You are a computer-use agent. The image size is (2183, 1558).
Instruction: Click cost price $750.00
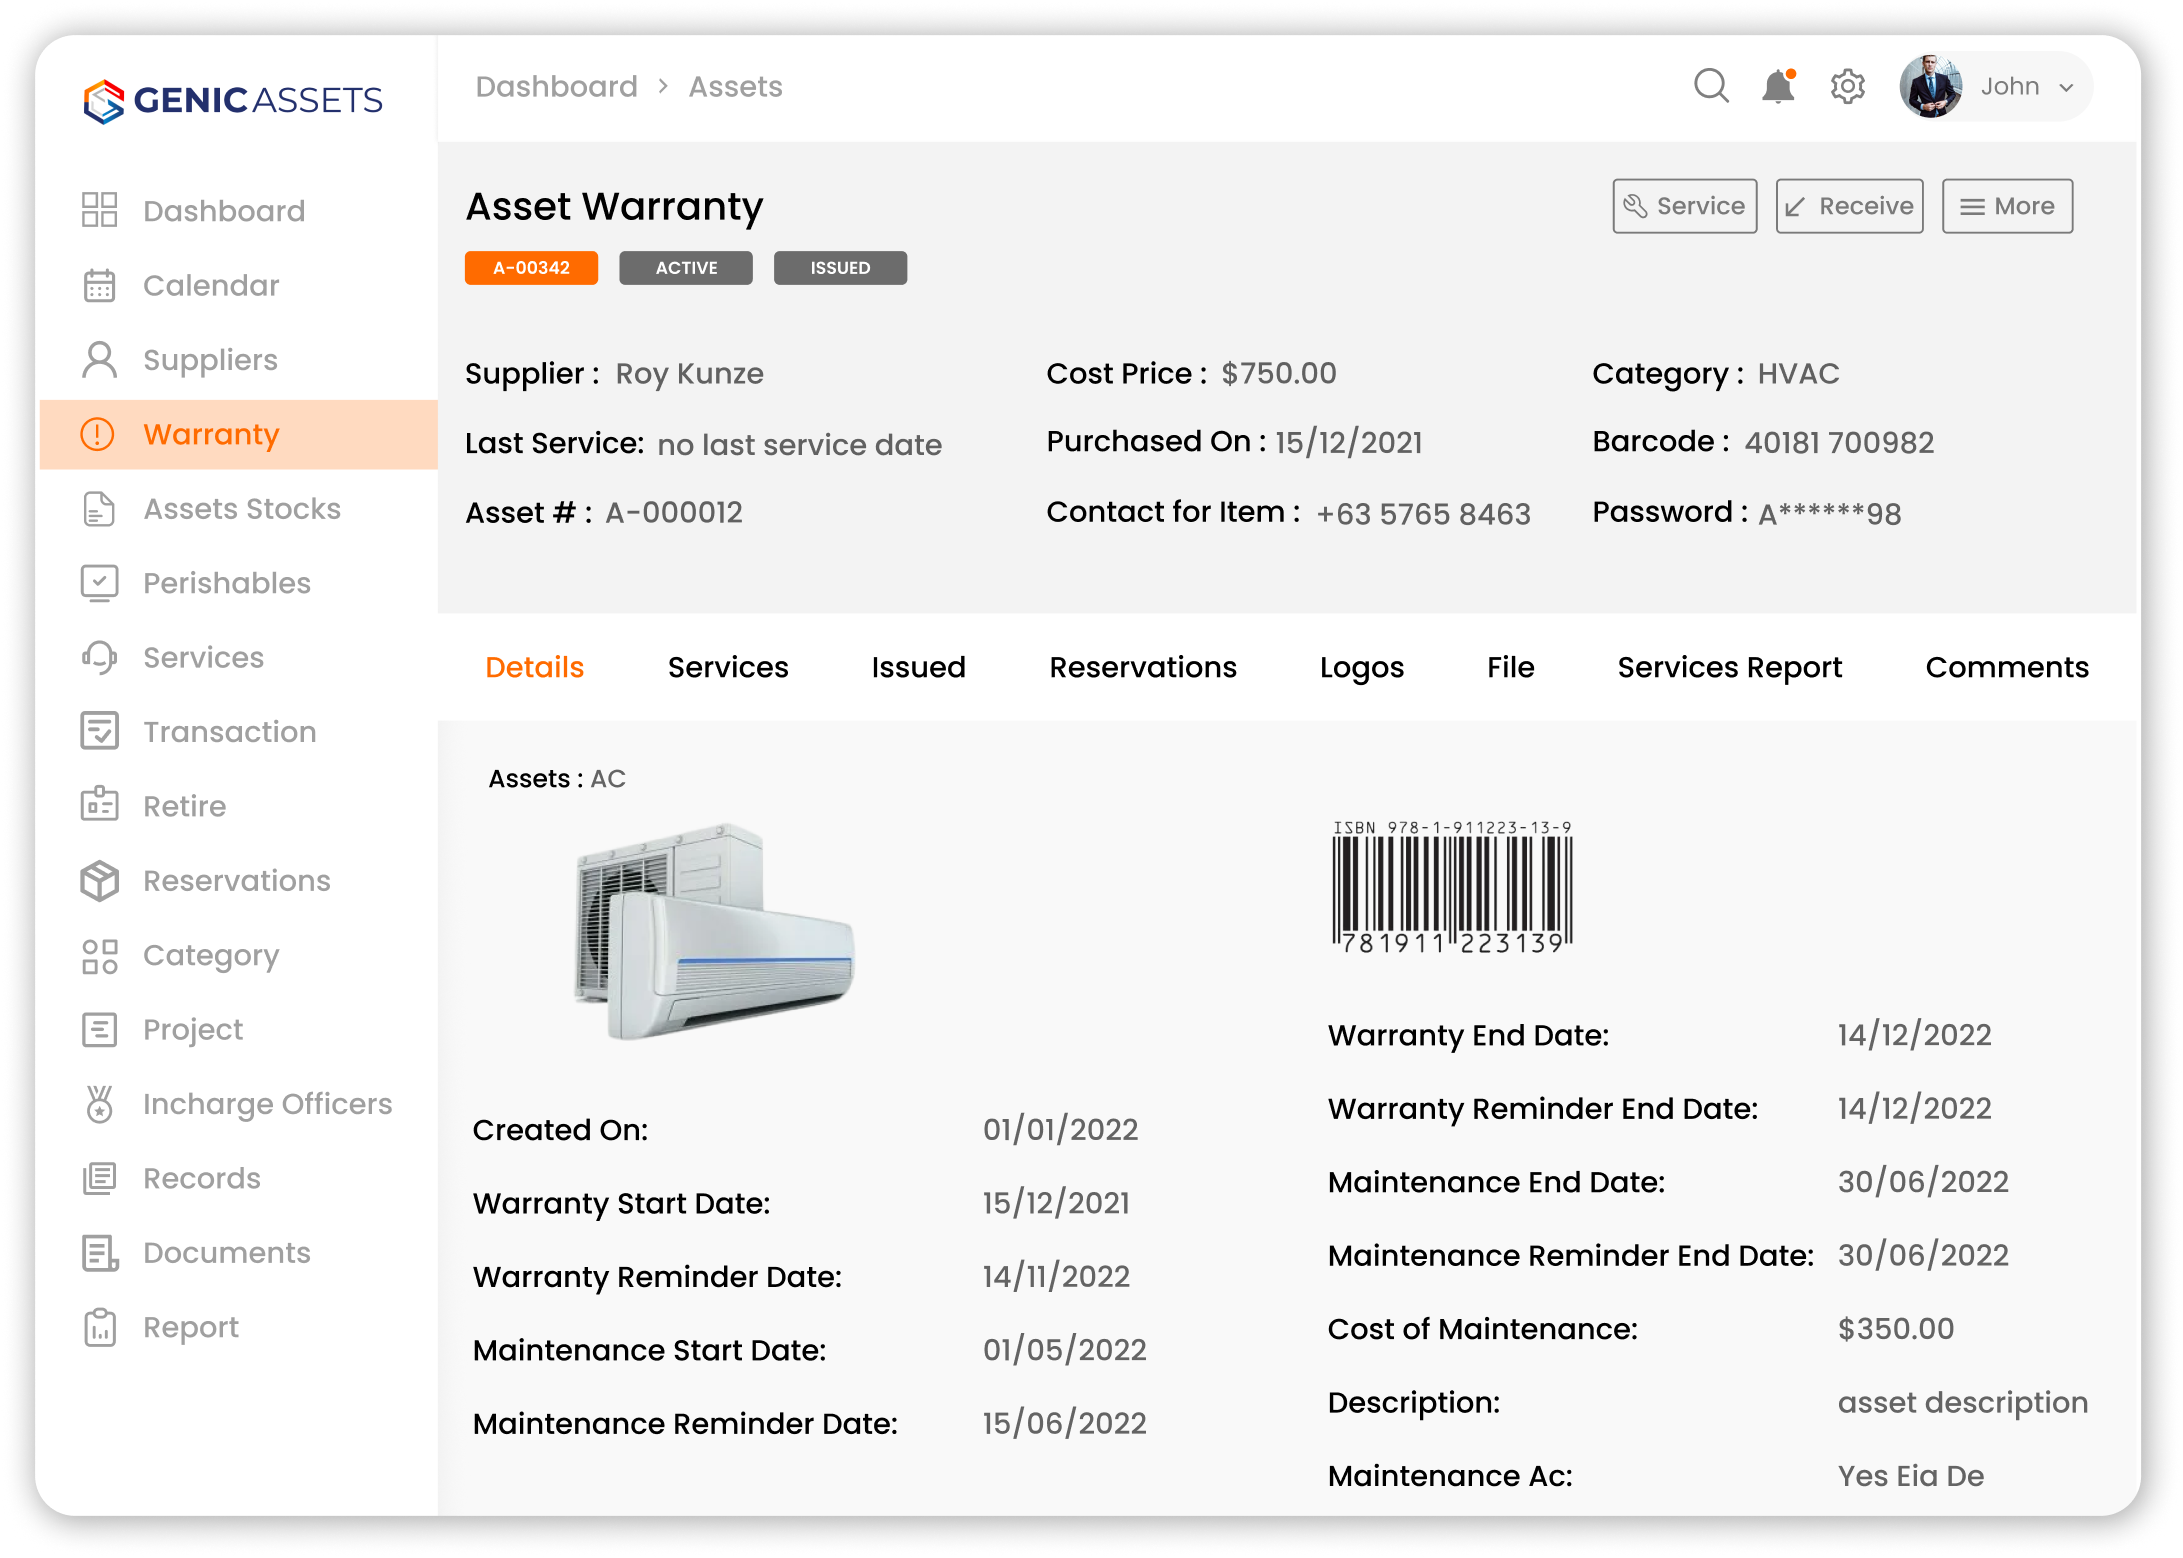point(1278,374)
